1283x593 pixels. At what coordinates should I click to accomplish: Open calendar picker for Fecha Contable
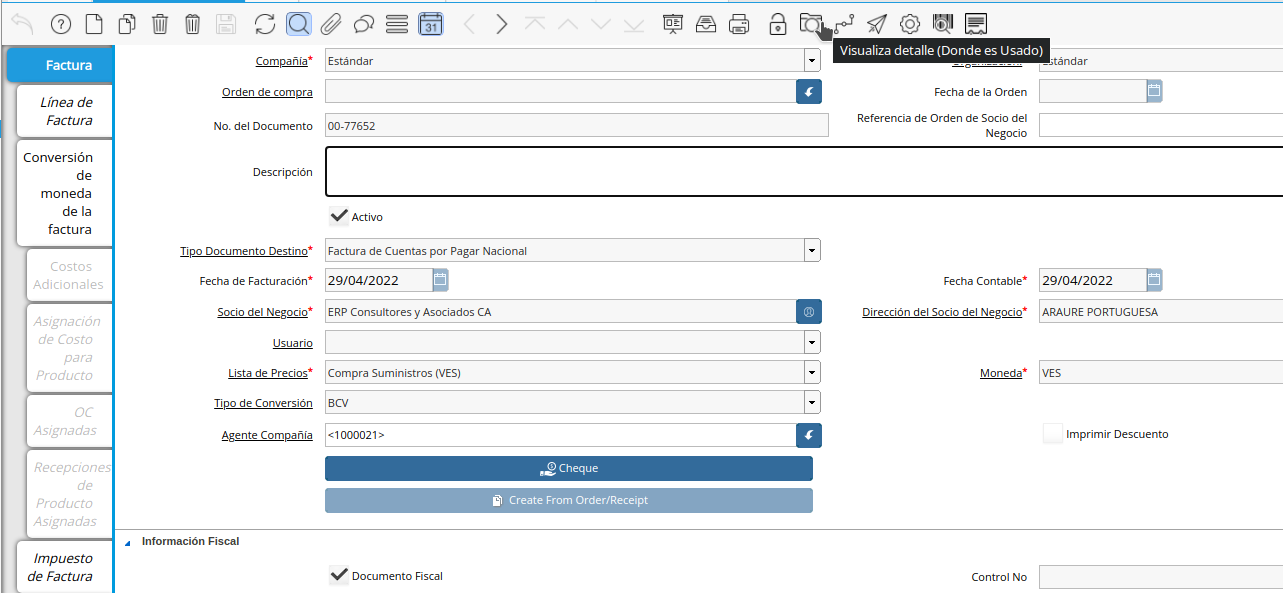point(1154,280)
